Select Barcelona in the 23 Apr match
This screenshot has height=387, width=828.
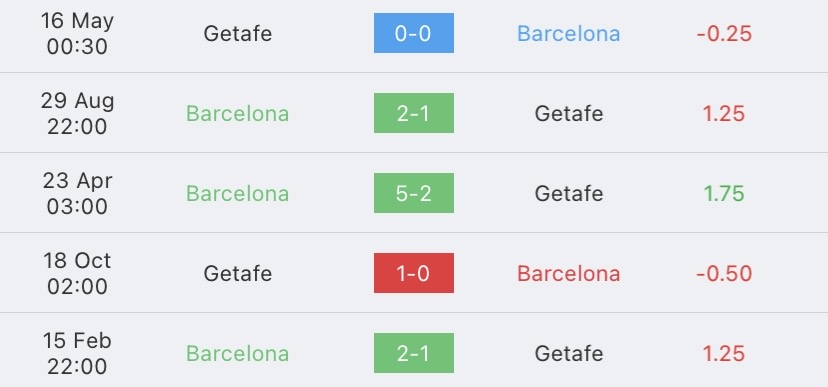pyautogui.click(x=238, y=193)
